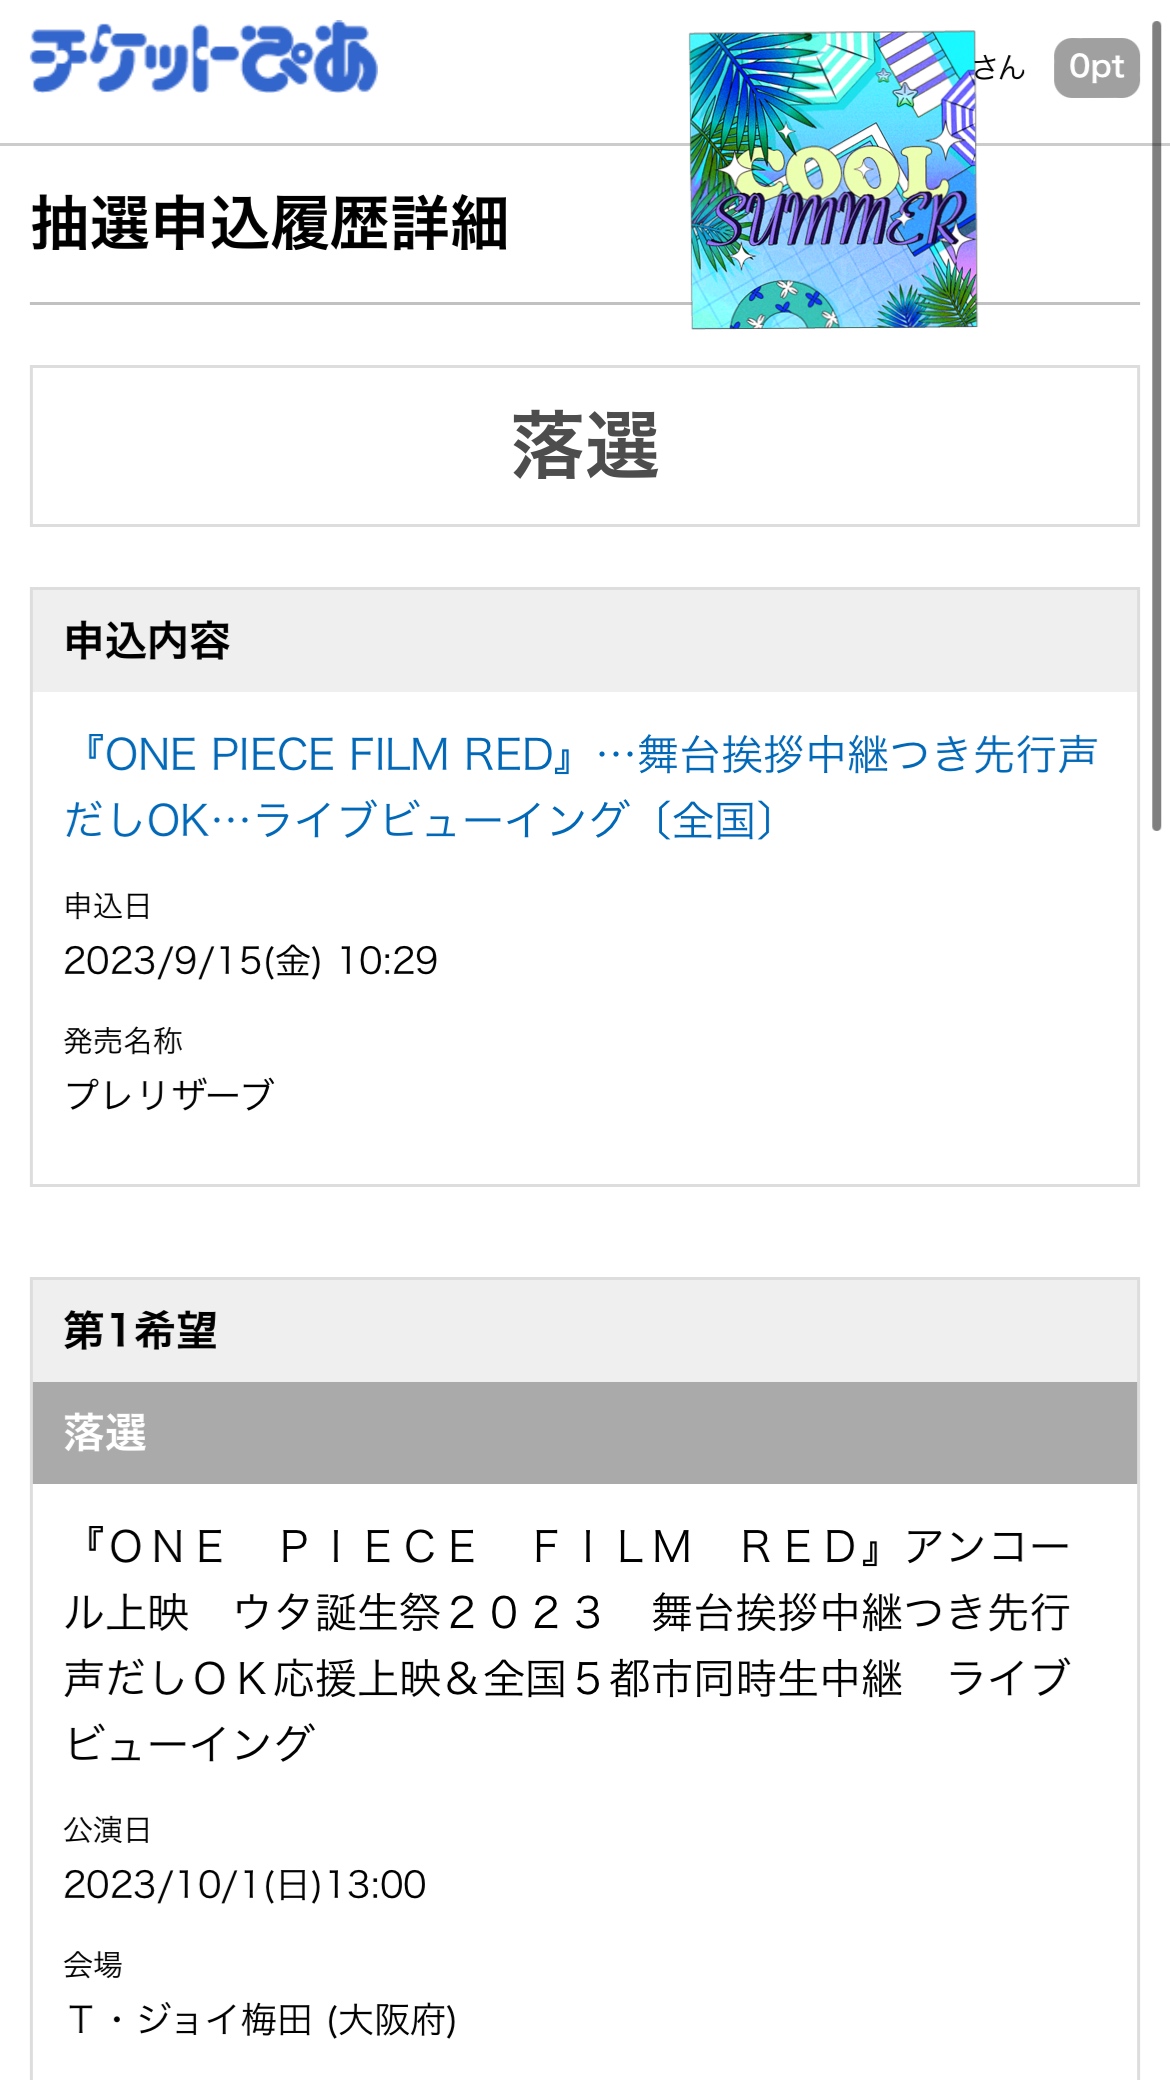
Task: Open the 0pt points badge
Action: [x=1096, y=68]
